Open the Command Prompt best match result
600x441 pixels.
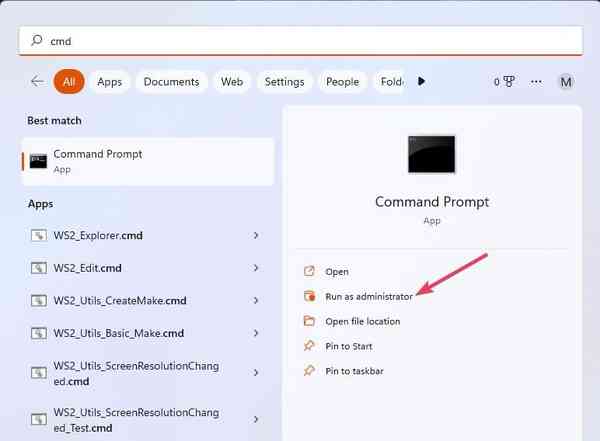click(148, 161)
